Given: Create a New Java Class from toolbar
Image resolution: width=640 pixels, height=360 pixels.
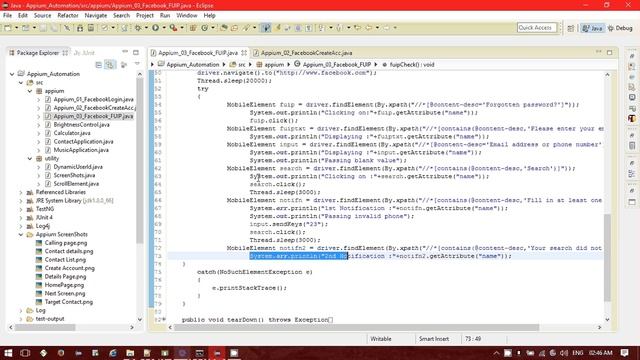Looking at the screenshot, I should 204,28.
